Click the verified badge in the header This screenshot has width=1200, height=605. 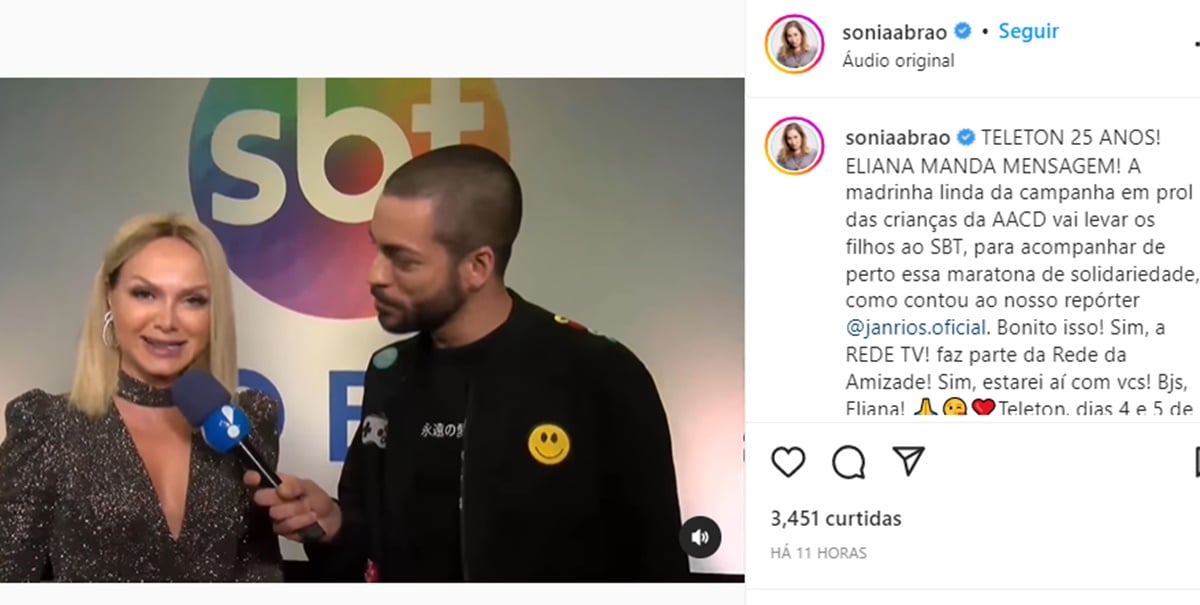click(x=960, y=31)
